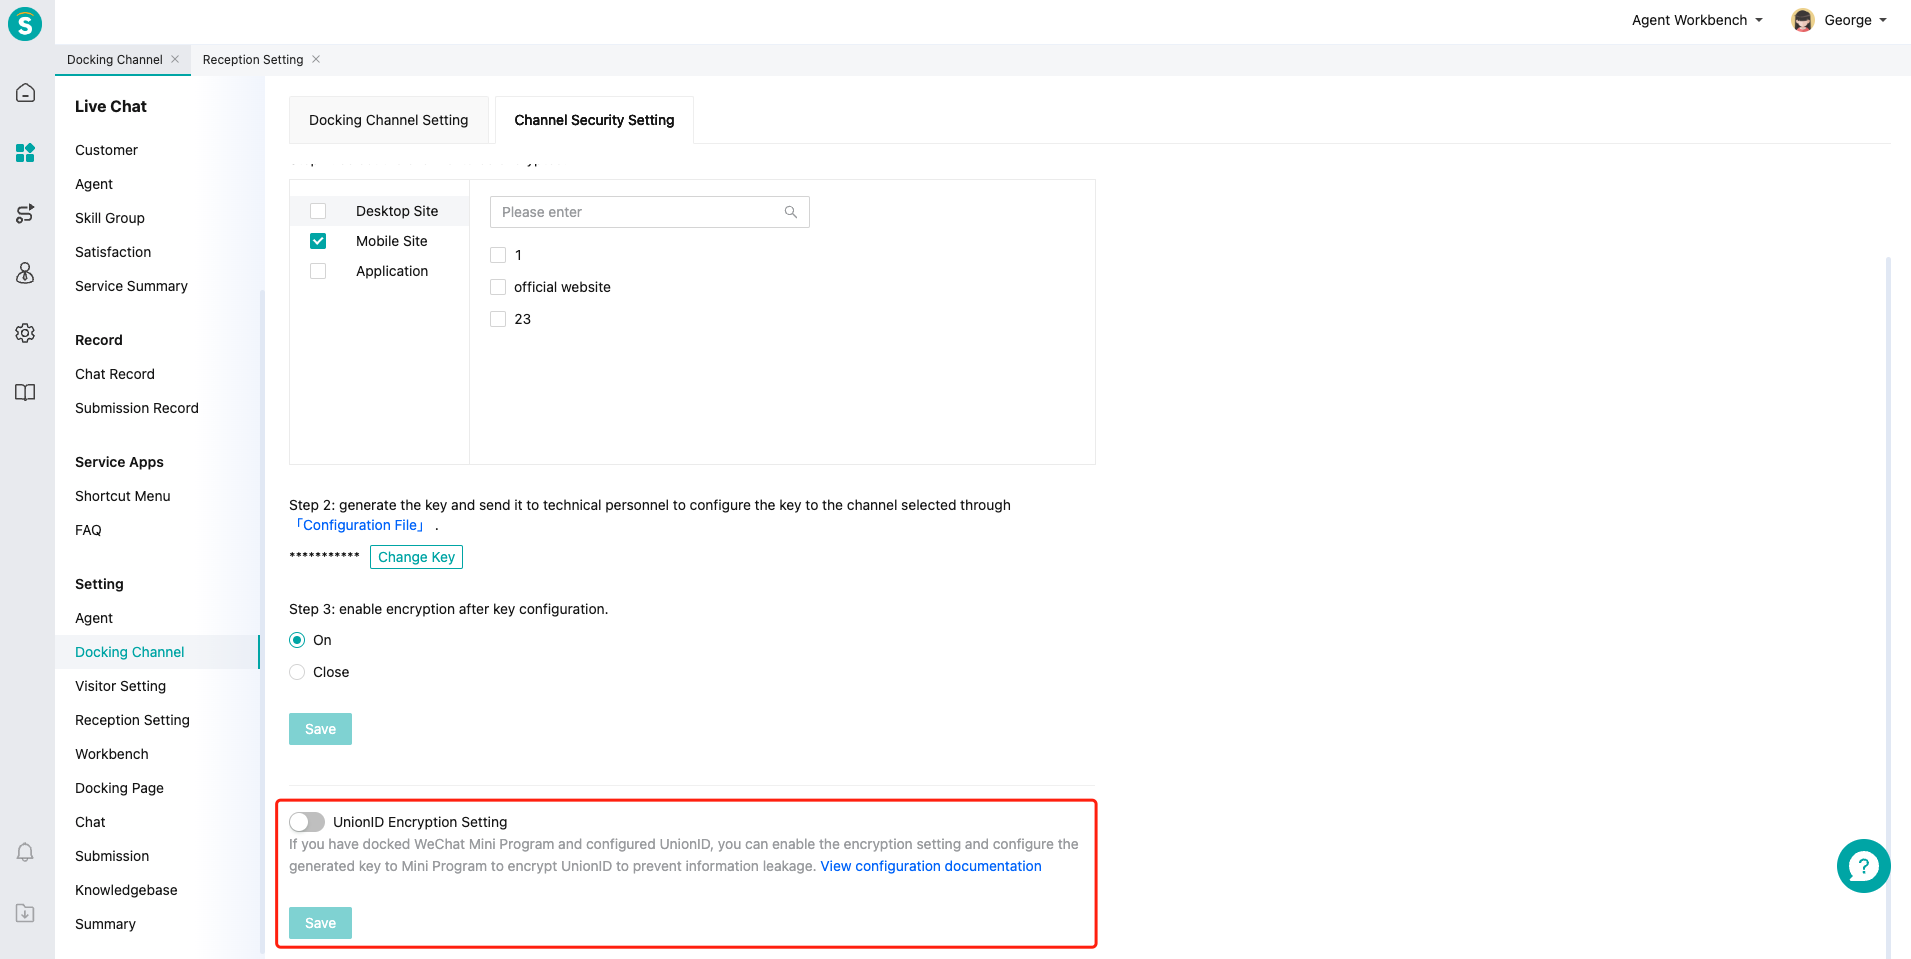Open the Live Chat grid icon

pyautogui.click(x=26, y=153)
